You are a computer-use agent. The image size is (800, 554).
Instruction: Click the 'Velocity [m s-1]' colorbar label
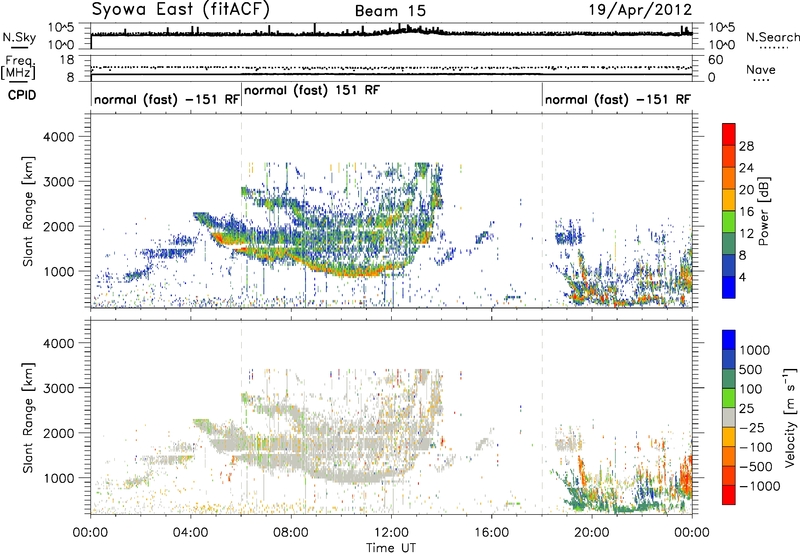(x=790, y=417)
